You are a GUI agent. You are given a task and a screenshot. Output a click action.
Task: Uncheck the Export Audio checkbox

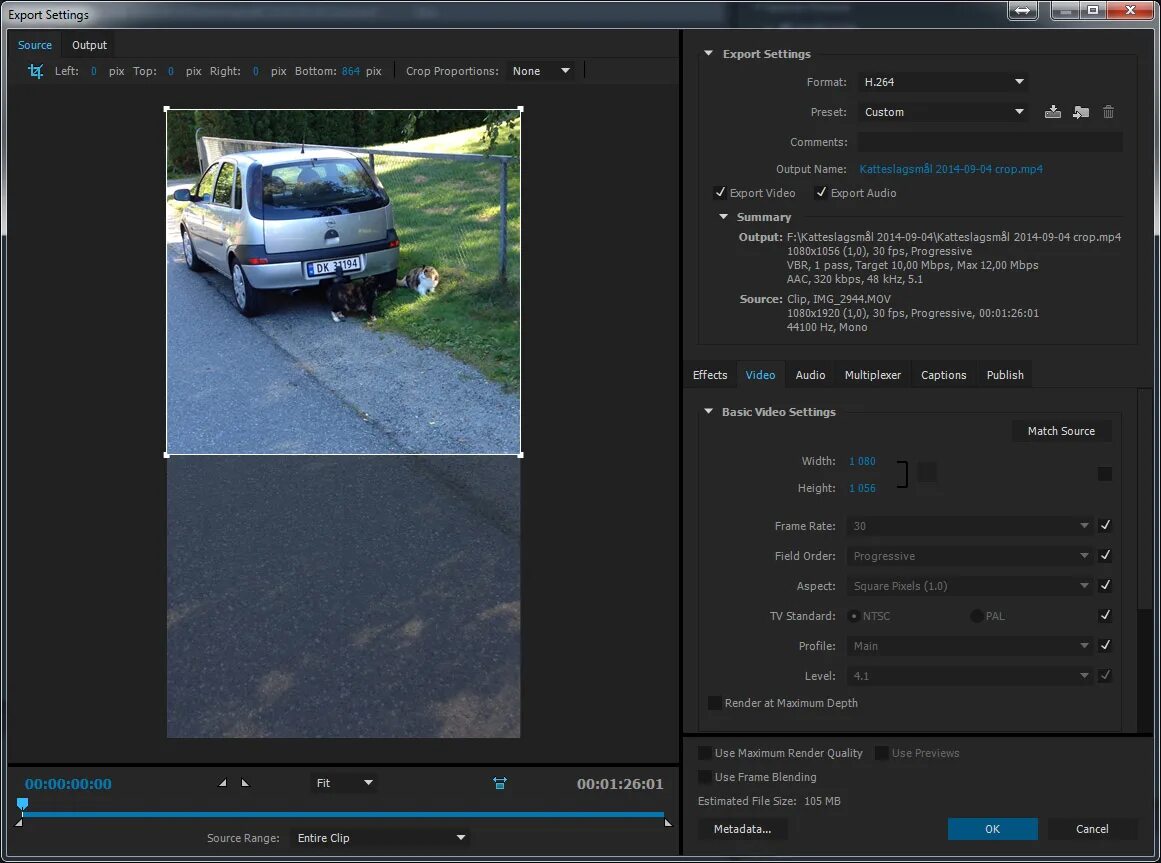click(x=821, y=193)
